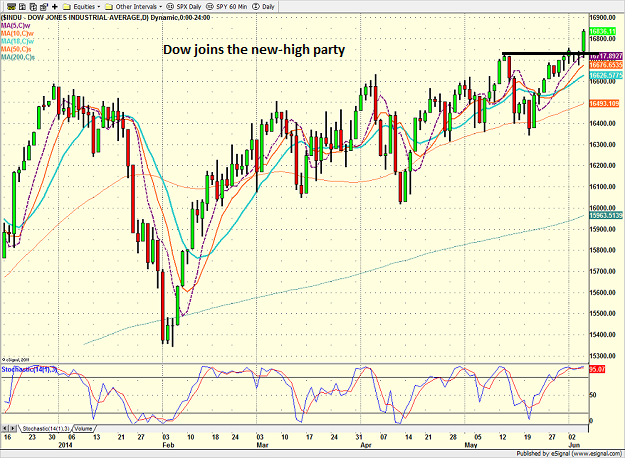Viewport: 625px width, 458px height.
Task: Click the 'Published by eSignal' footer text
Action: 569,454
